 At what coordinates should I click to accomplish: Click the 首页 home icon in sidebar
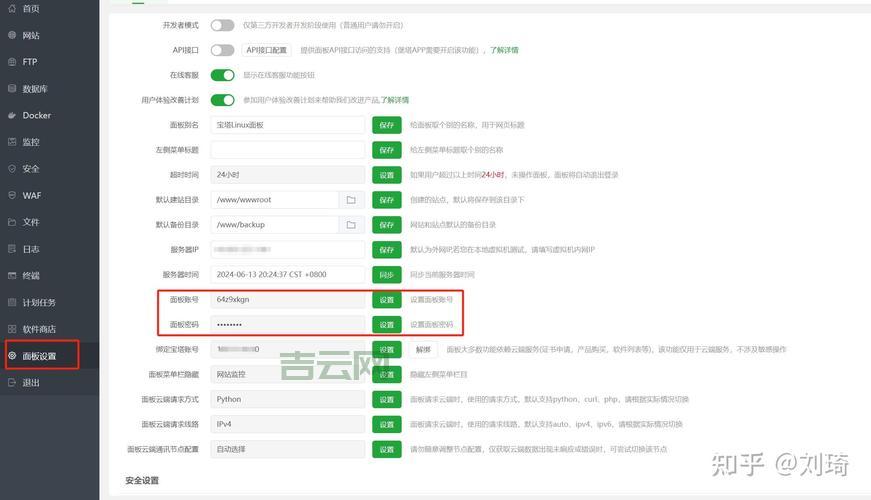click(x=11, y=9)
